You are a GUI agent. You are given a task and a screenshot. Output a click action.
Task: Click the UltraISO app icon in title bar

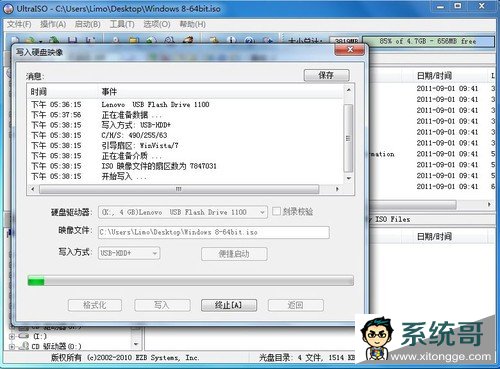pos(8,9)
